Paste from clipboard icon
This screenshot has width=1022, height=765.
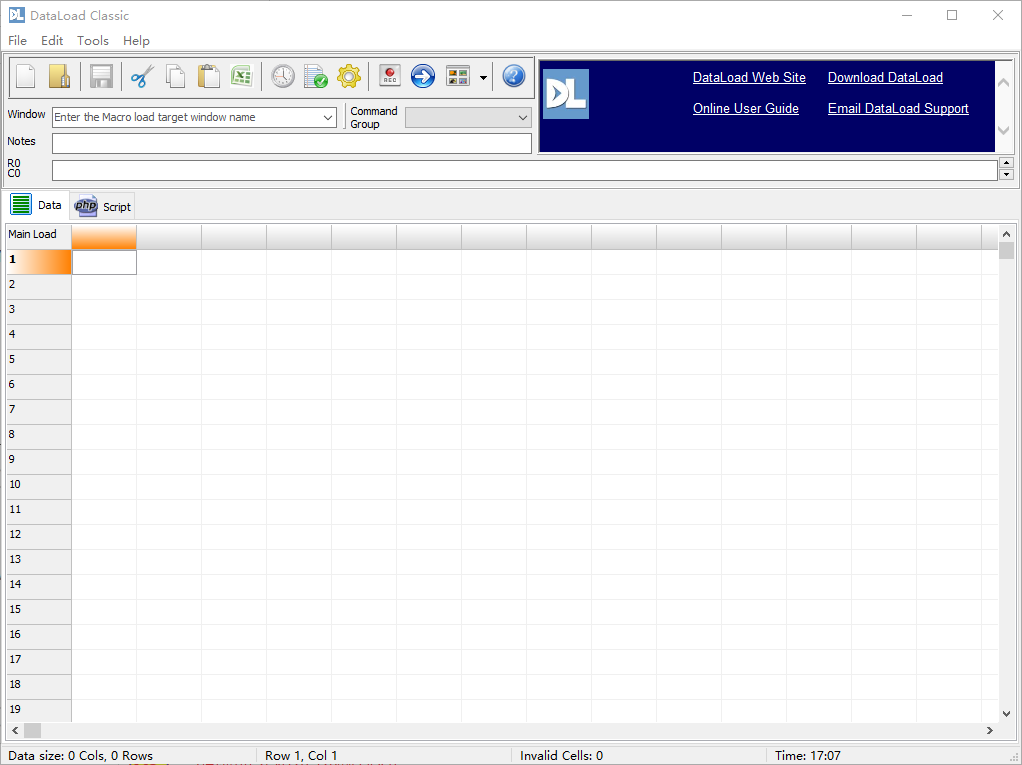209,76
